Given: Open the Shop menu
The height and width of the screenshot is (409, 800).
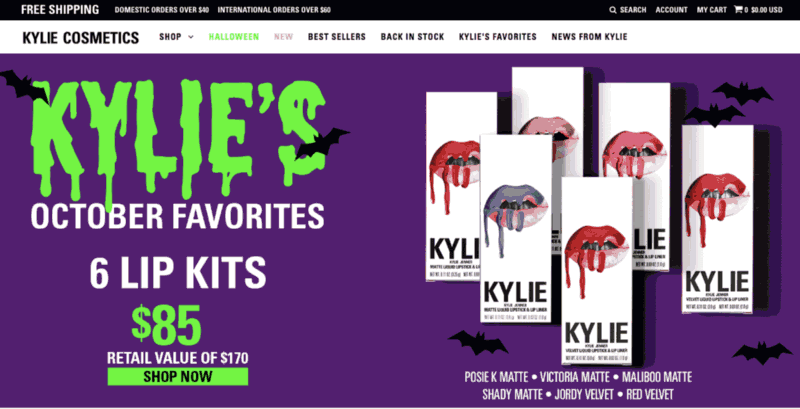Looking at the screenshot, I should click(x=170, y=37).
